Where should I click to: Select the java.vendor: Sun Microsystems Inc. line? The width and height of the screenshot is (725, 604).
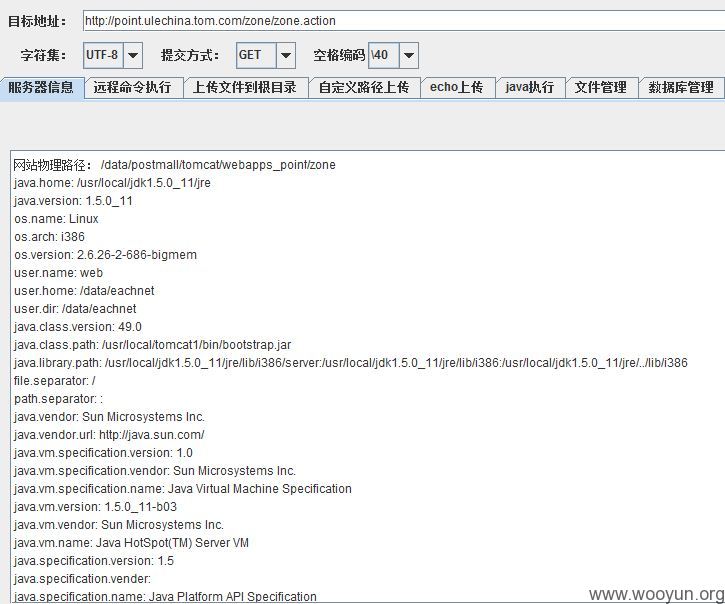click(109, 417)
